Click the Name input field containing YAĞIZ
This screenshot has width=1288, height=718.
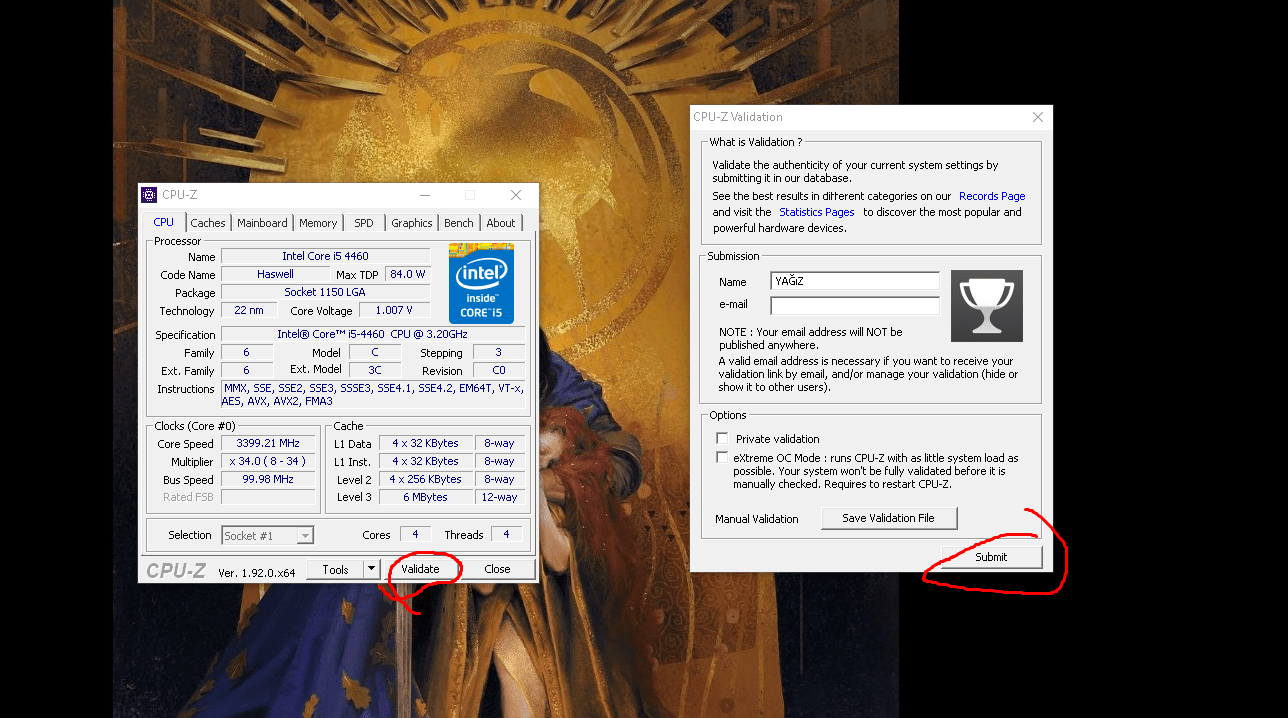tap(855, 281)
